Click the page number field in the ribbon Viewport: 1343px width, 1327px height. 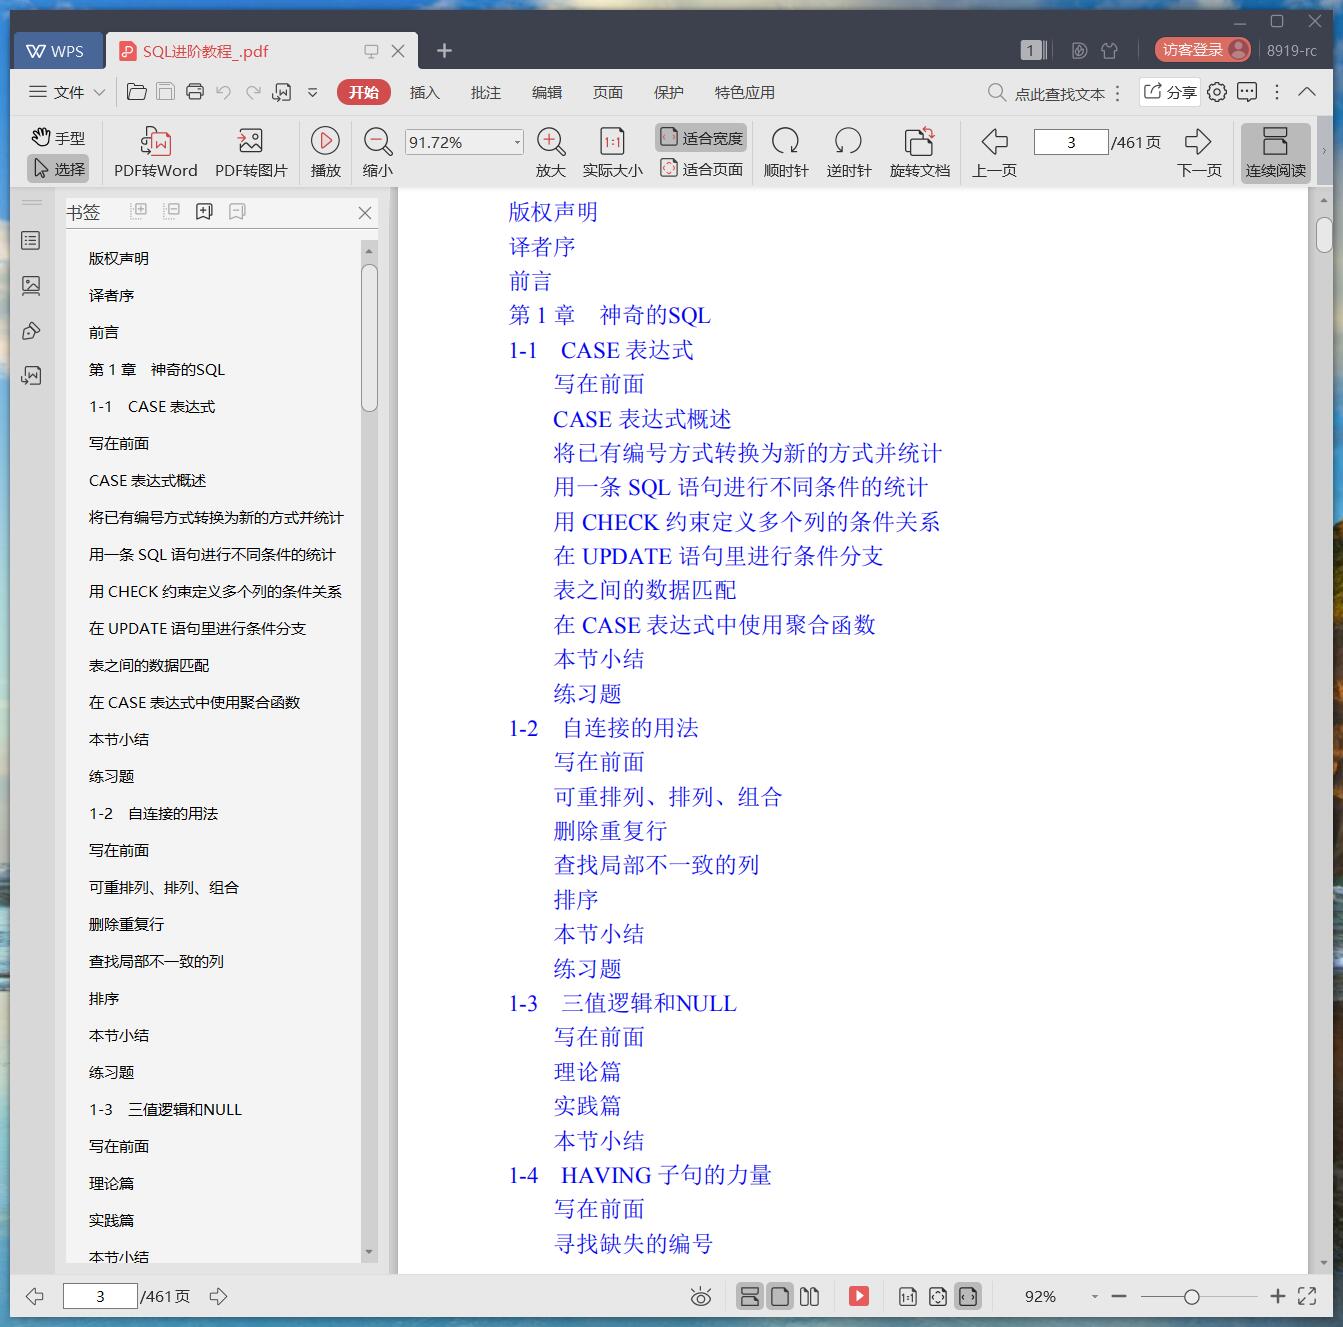pyautogui.click(x=1071, y=142)
